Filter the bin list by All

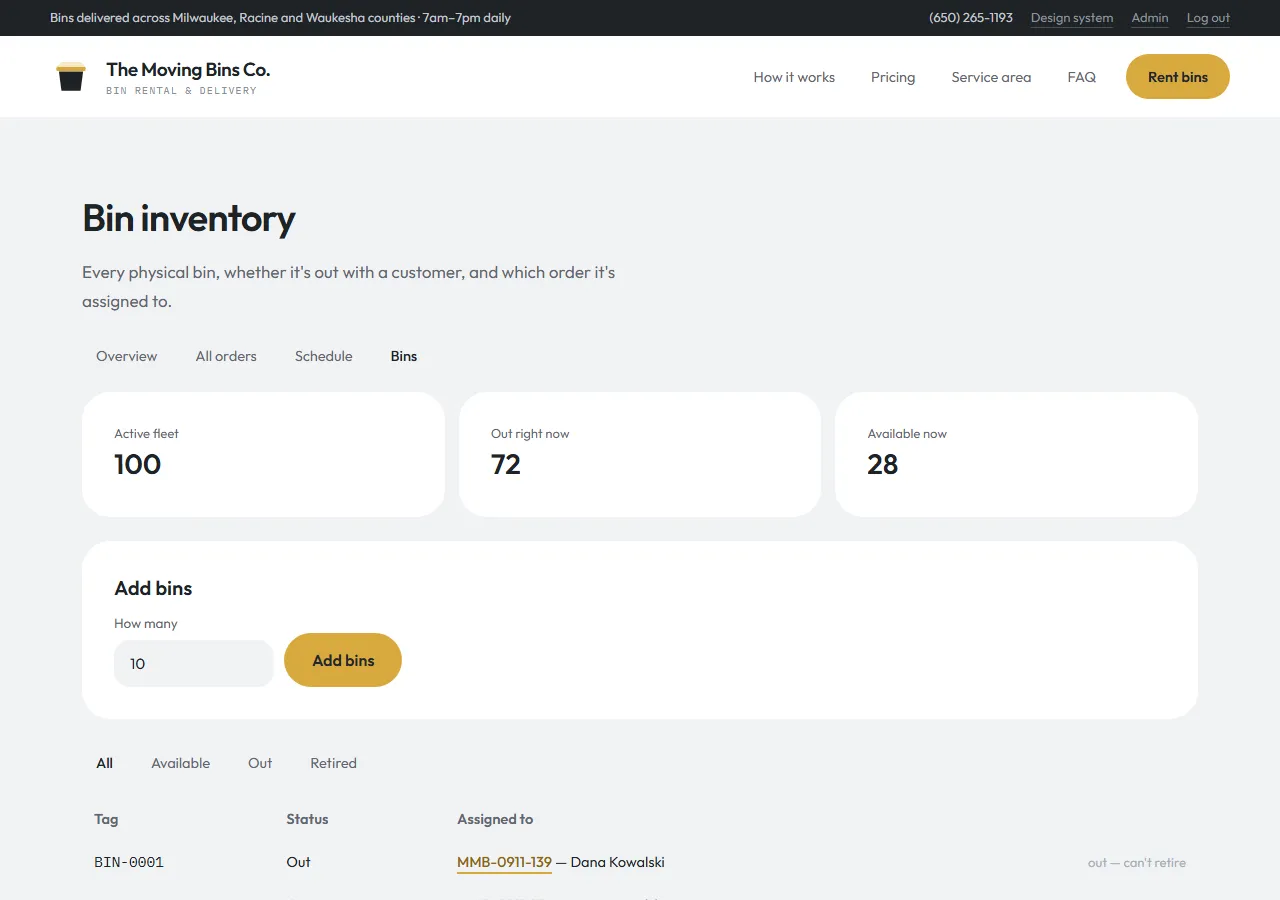(105, 763)
